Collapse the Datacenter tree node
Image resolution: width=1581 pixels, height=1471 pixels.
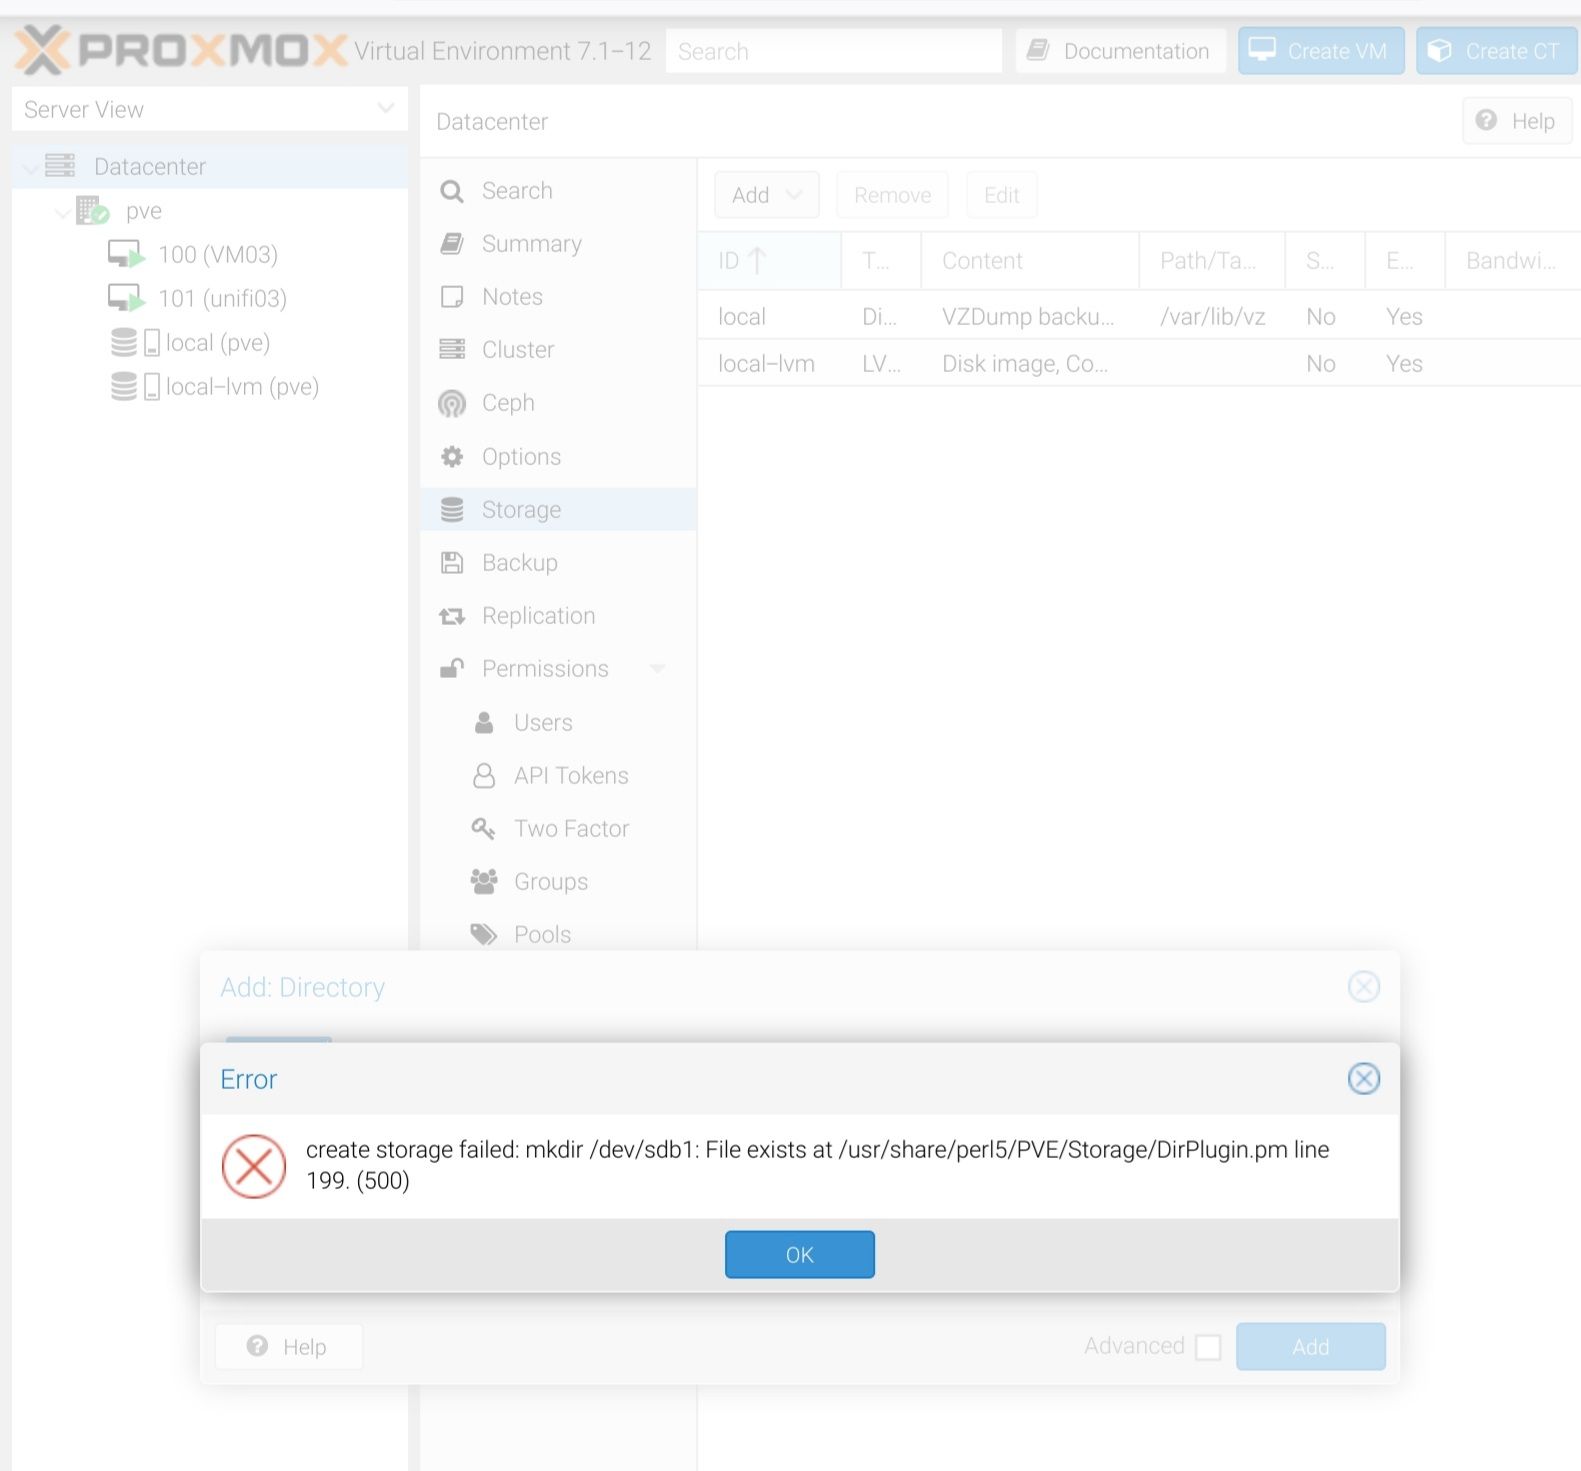coord(30,167)
